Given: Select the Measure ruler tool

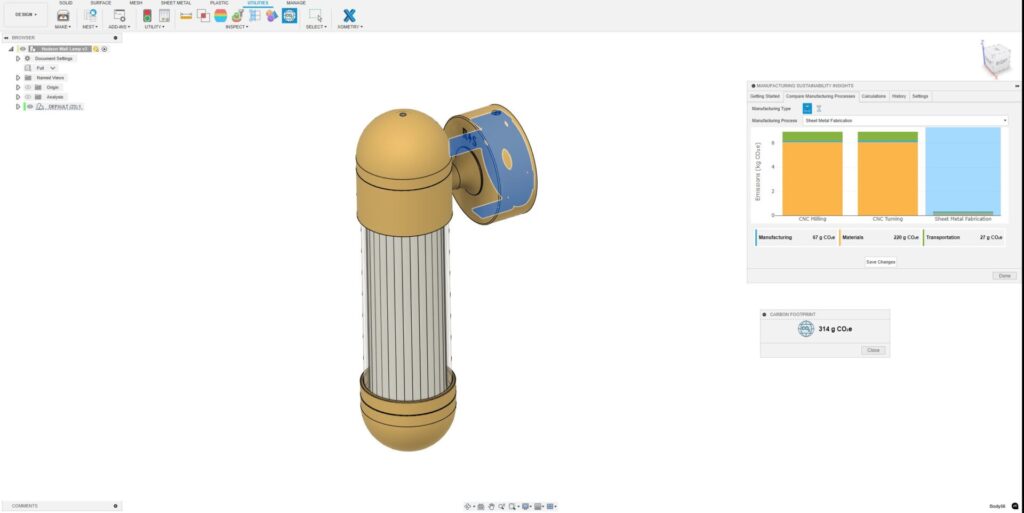Looking at the screenshot, I should (x=186, y=16).
